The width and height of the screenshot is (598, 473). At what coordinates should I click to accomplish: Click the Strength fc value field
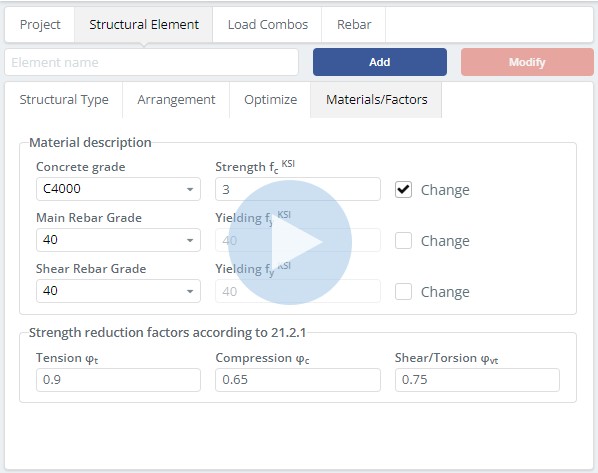coord(297,189)
